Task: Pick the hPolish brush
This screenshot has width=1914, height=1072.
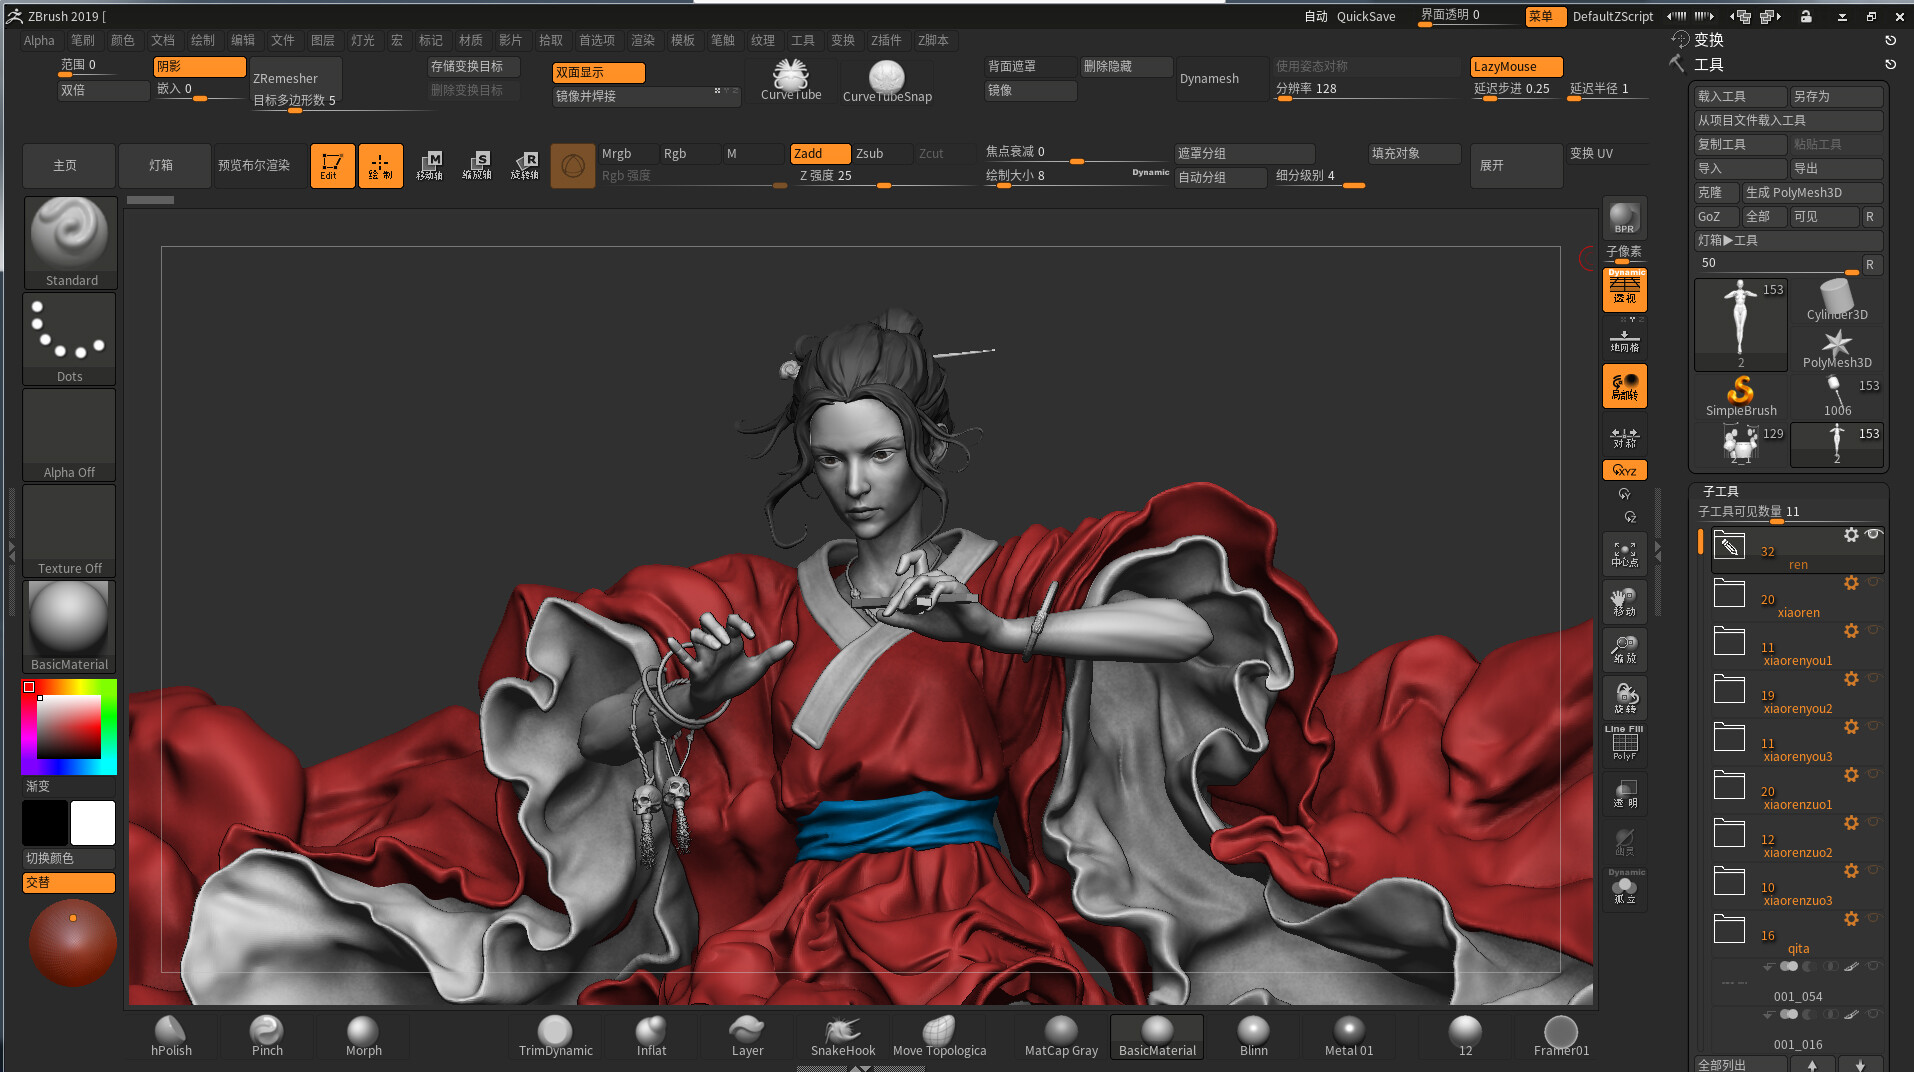Action: pyautogui.click(x=171, y=1036)
